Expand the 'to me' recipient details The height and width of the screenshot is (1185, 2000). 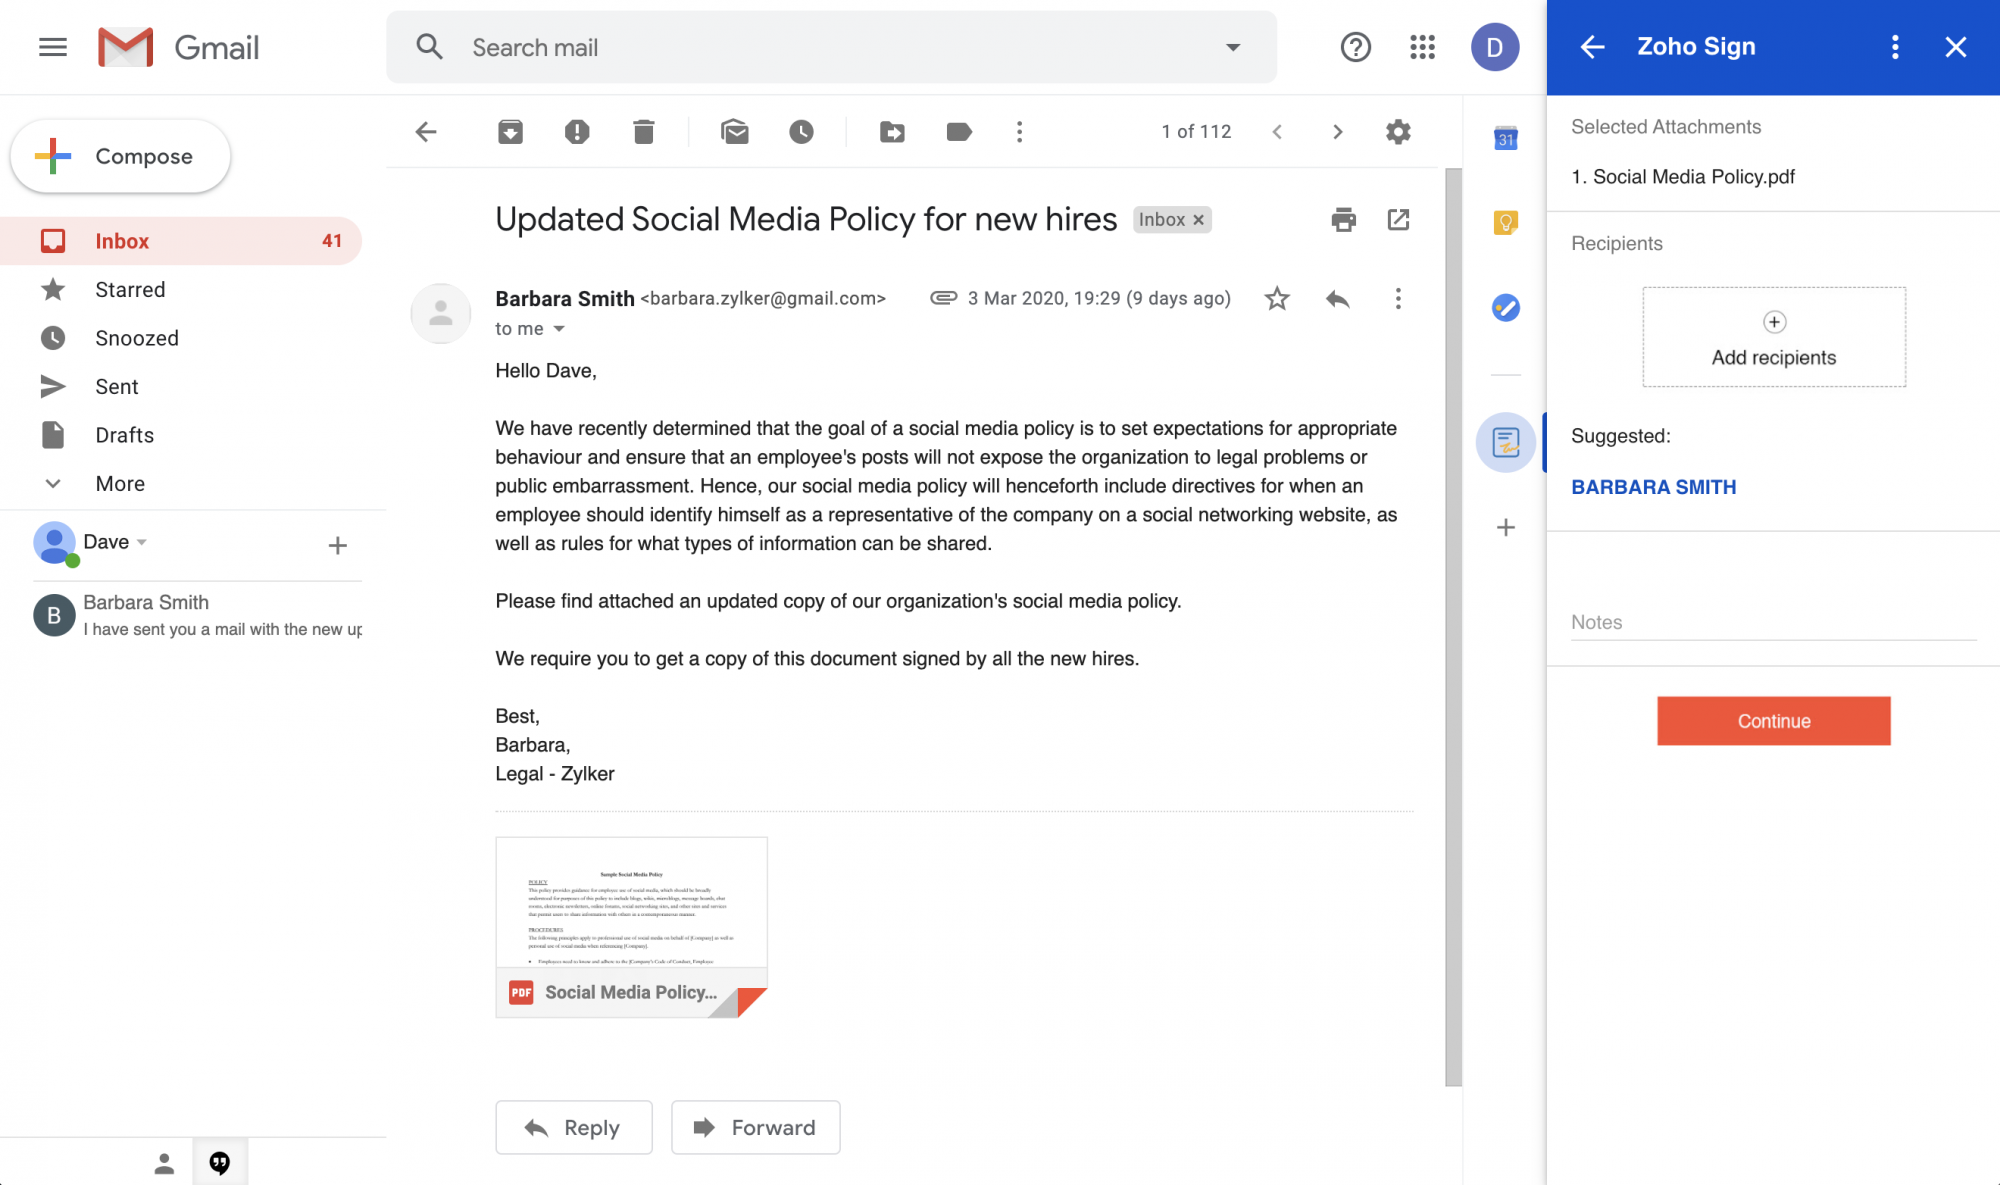pyautogui.click(x=559, y=329)
